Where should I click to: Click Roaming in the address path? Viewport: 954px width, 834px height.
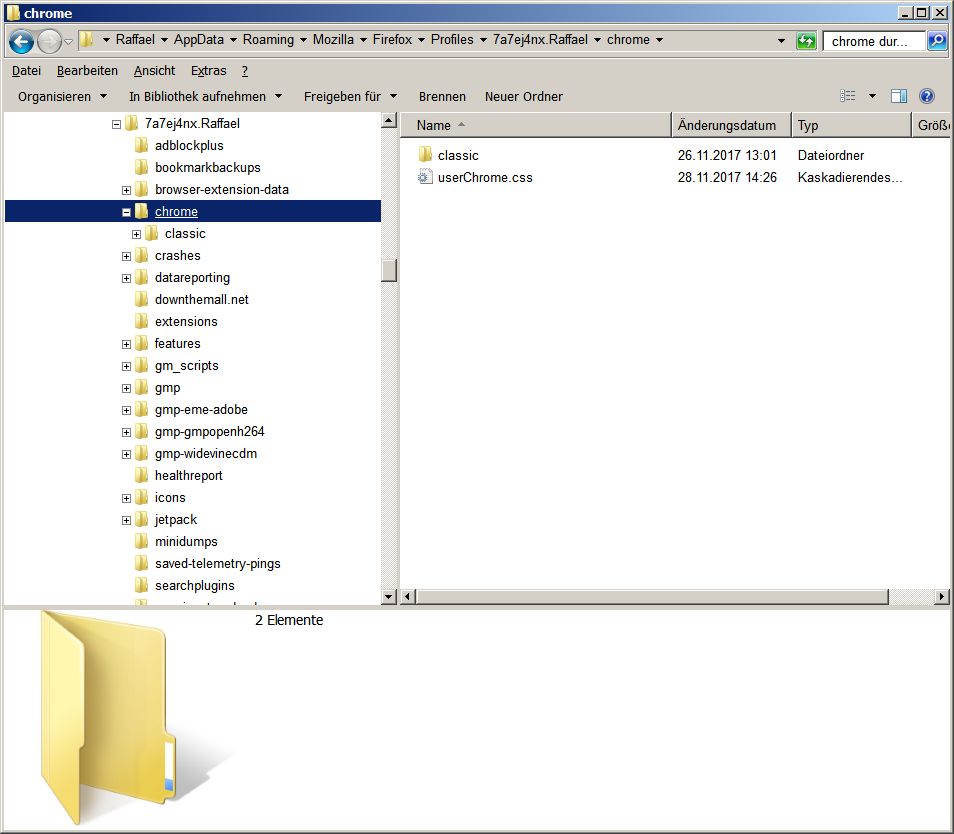click(x=268, y=40)
